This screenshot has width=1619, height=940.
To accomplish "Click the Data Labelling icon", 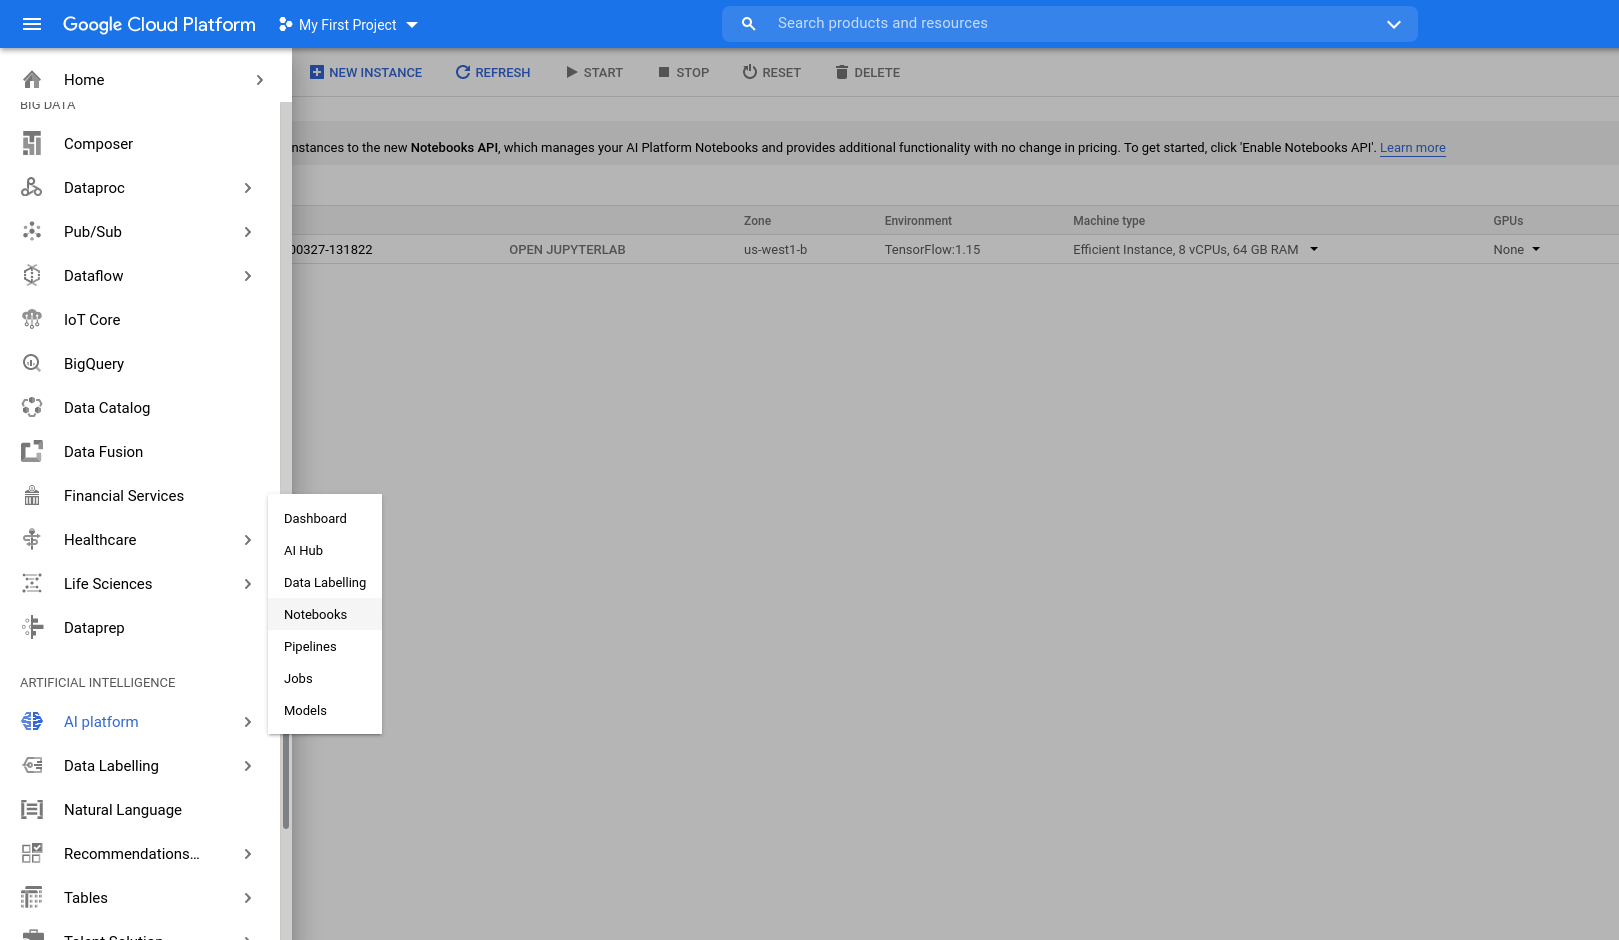I will click(32, 766).
